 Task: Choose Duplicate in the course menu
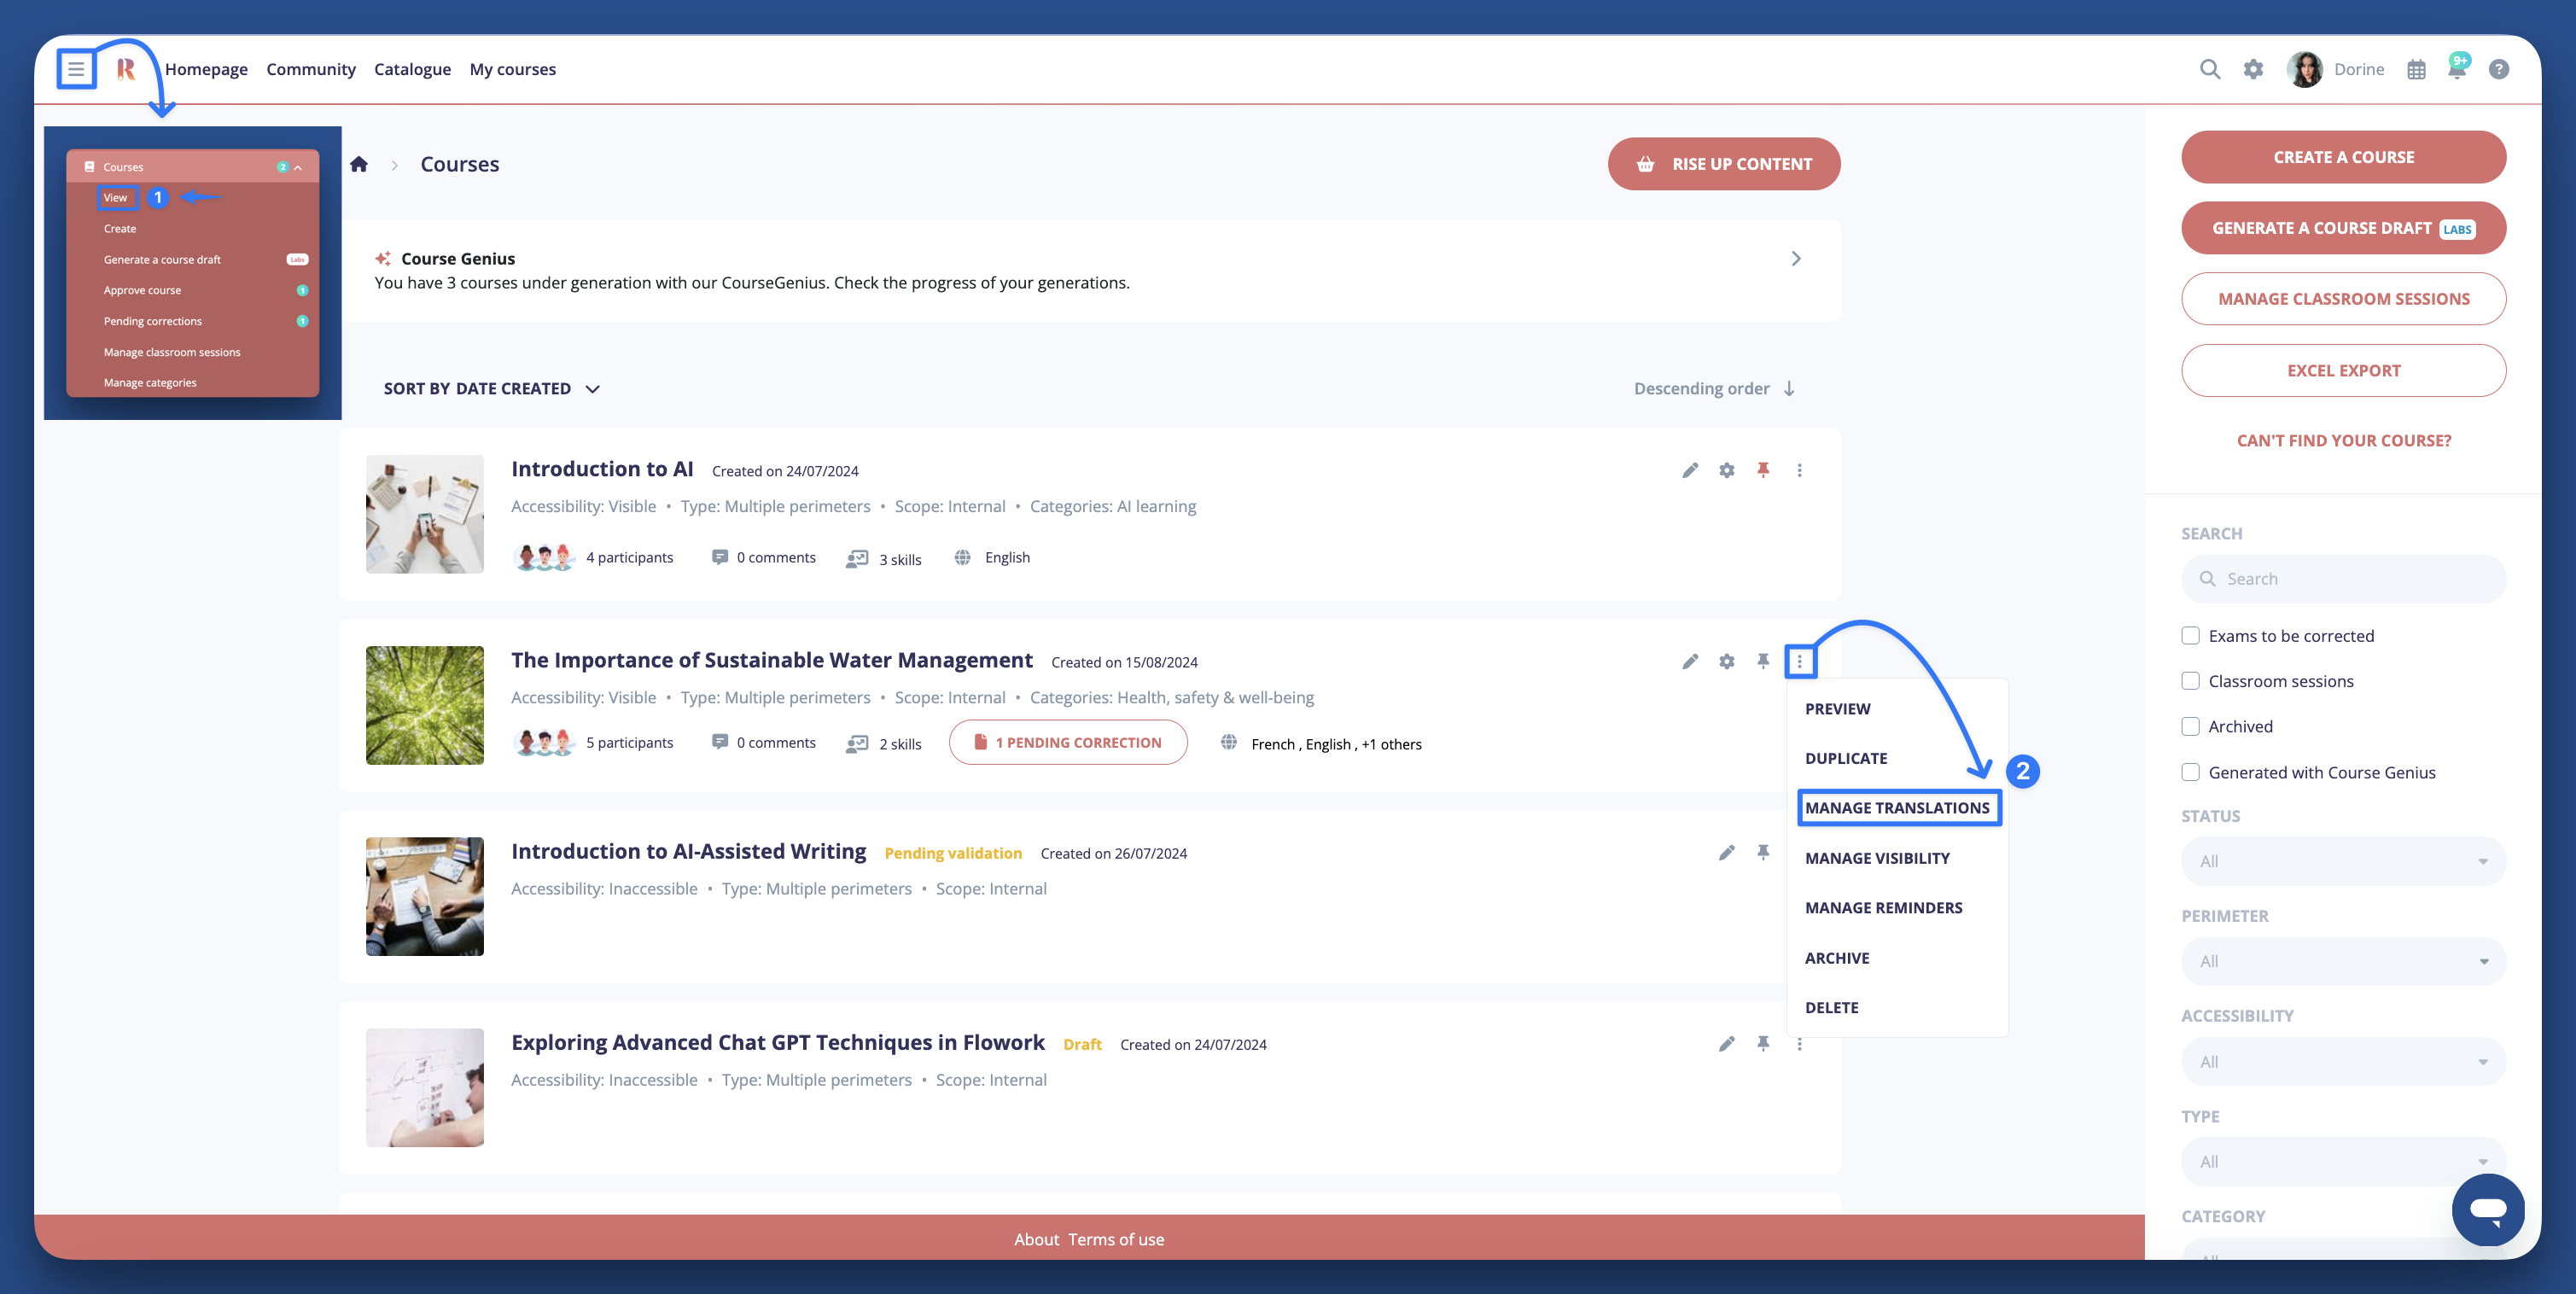tap(1846, 758)
